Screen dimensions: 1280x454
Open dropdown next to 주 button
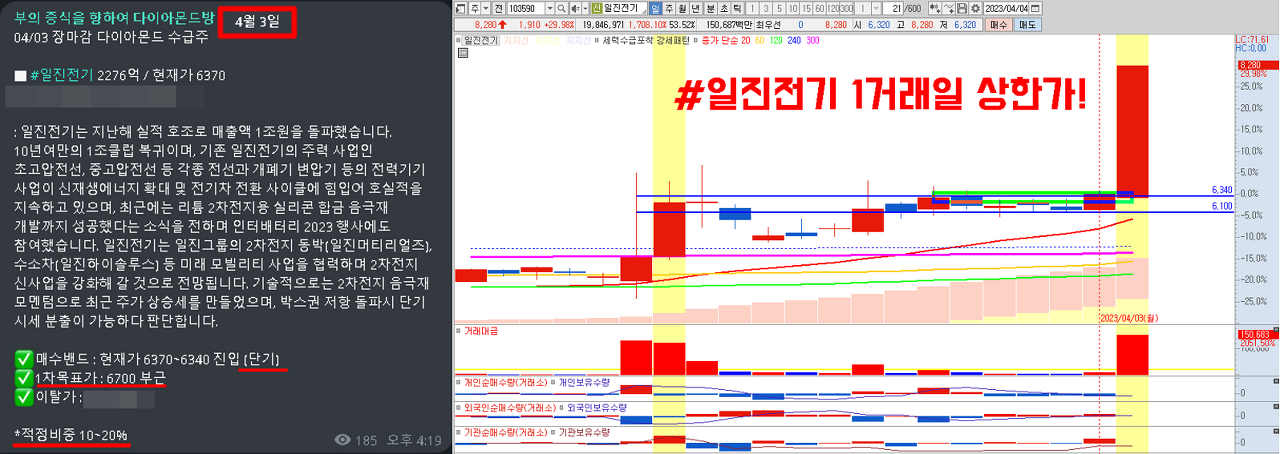(x=486, y=8)
